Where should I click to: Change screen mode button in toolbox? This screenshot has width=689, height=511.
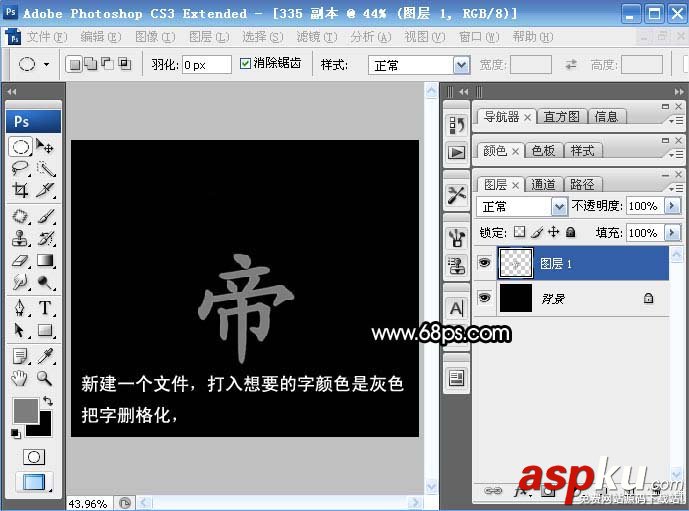pos(34,482)
